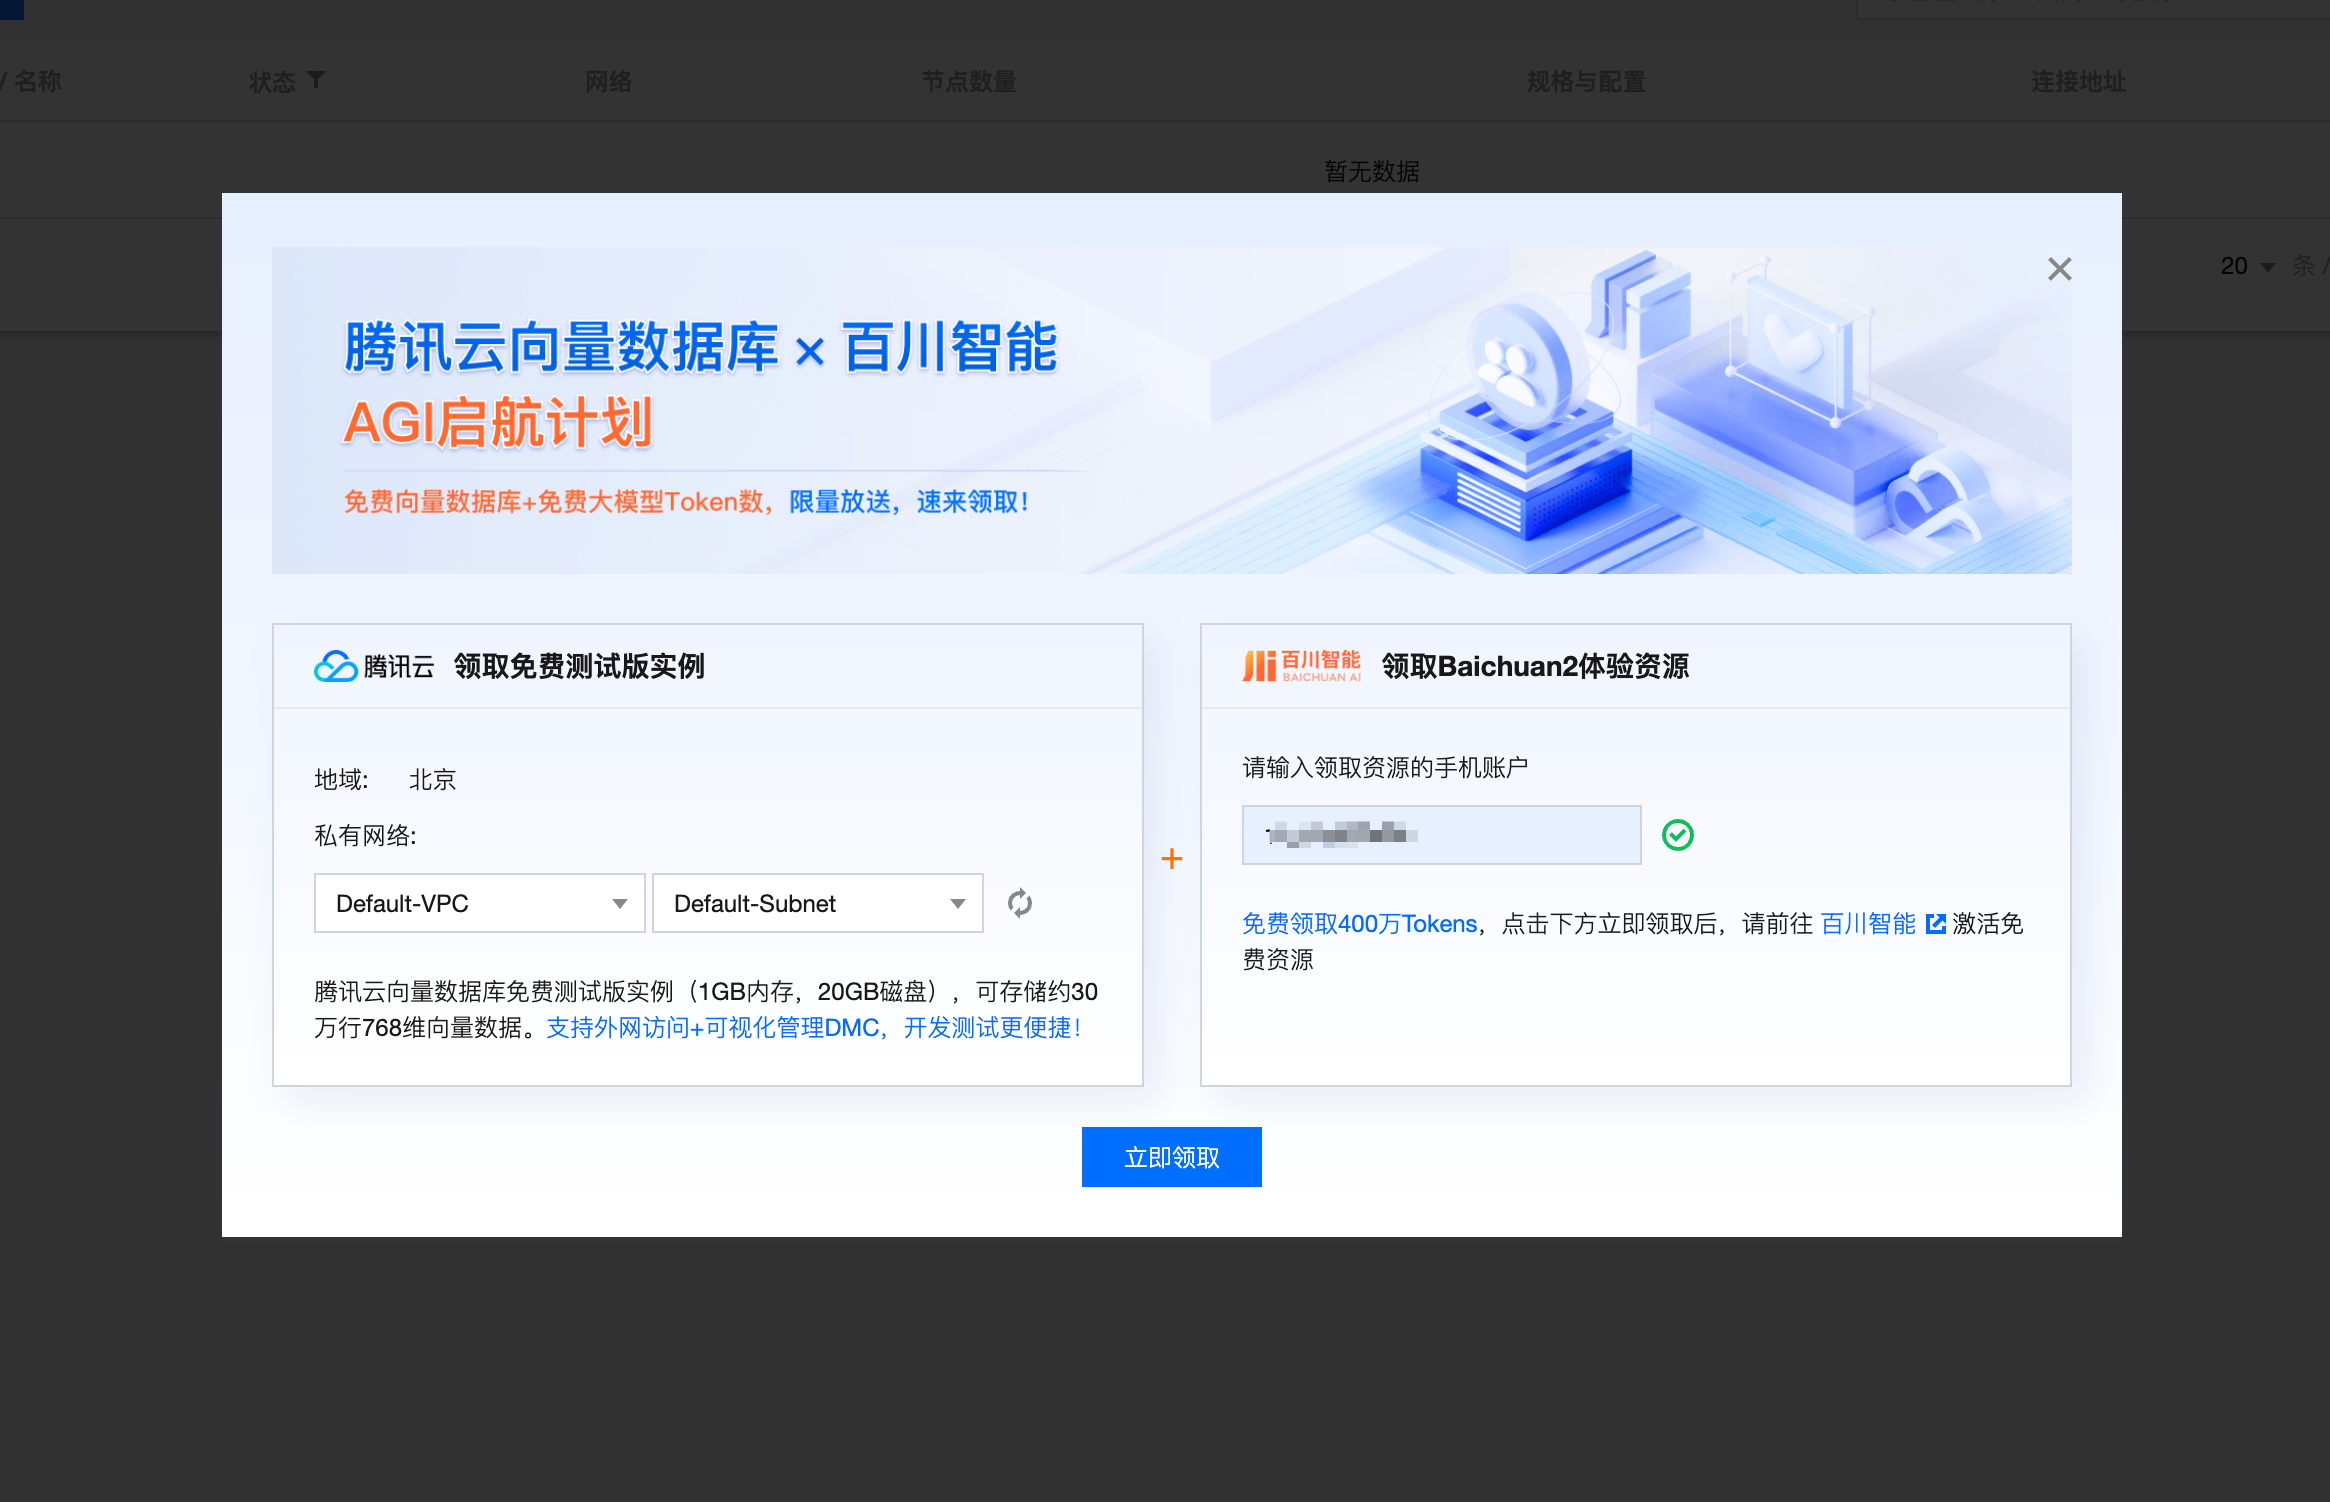Click the refresh icon beside Default-Subnet
Image resolution: width=2330 pixels, height=1502 pixels.
tap(1019, 903)
